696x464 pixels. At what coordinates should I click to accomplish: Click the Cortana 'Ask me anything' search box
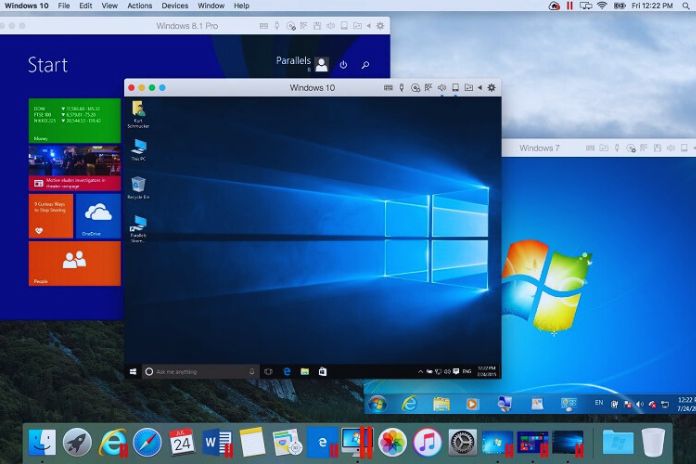pyautogui.click(x=200, y=372)
